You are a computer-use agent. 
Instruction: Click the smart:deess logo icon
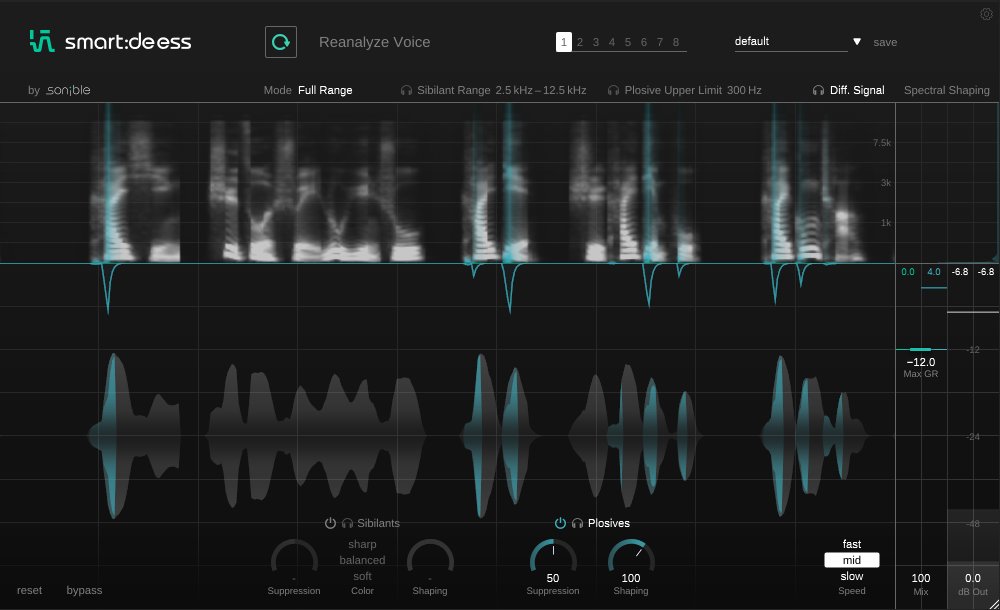[41, 41]
